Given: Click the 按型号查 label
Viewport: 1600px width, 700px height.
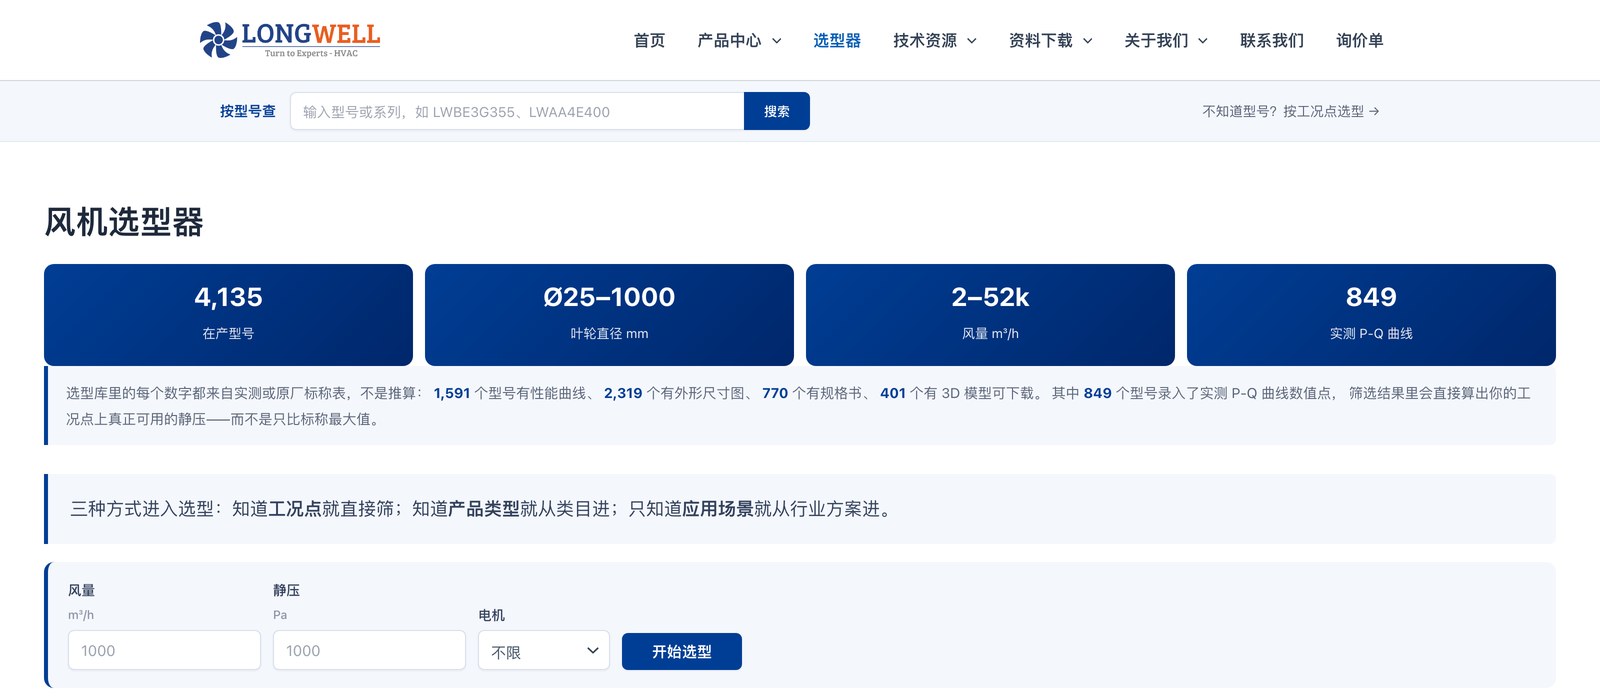Looking at the screenshot, I should pos(248,111).
